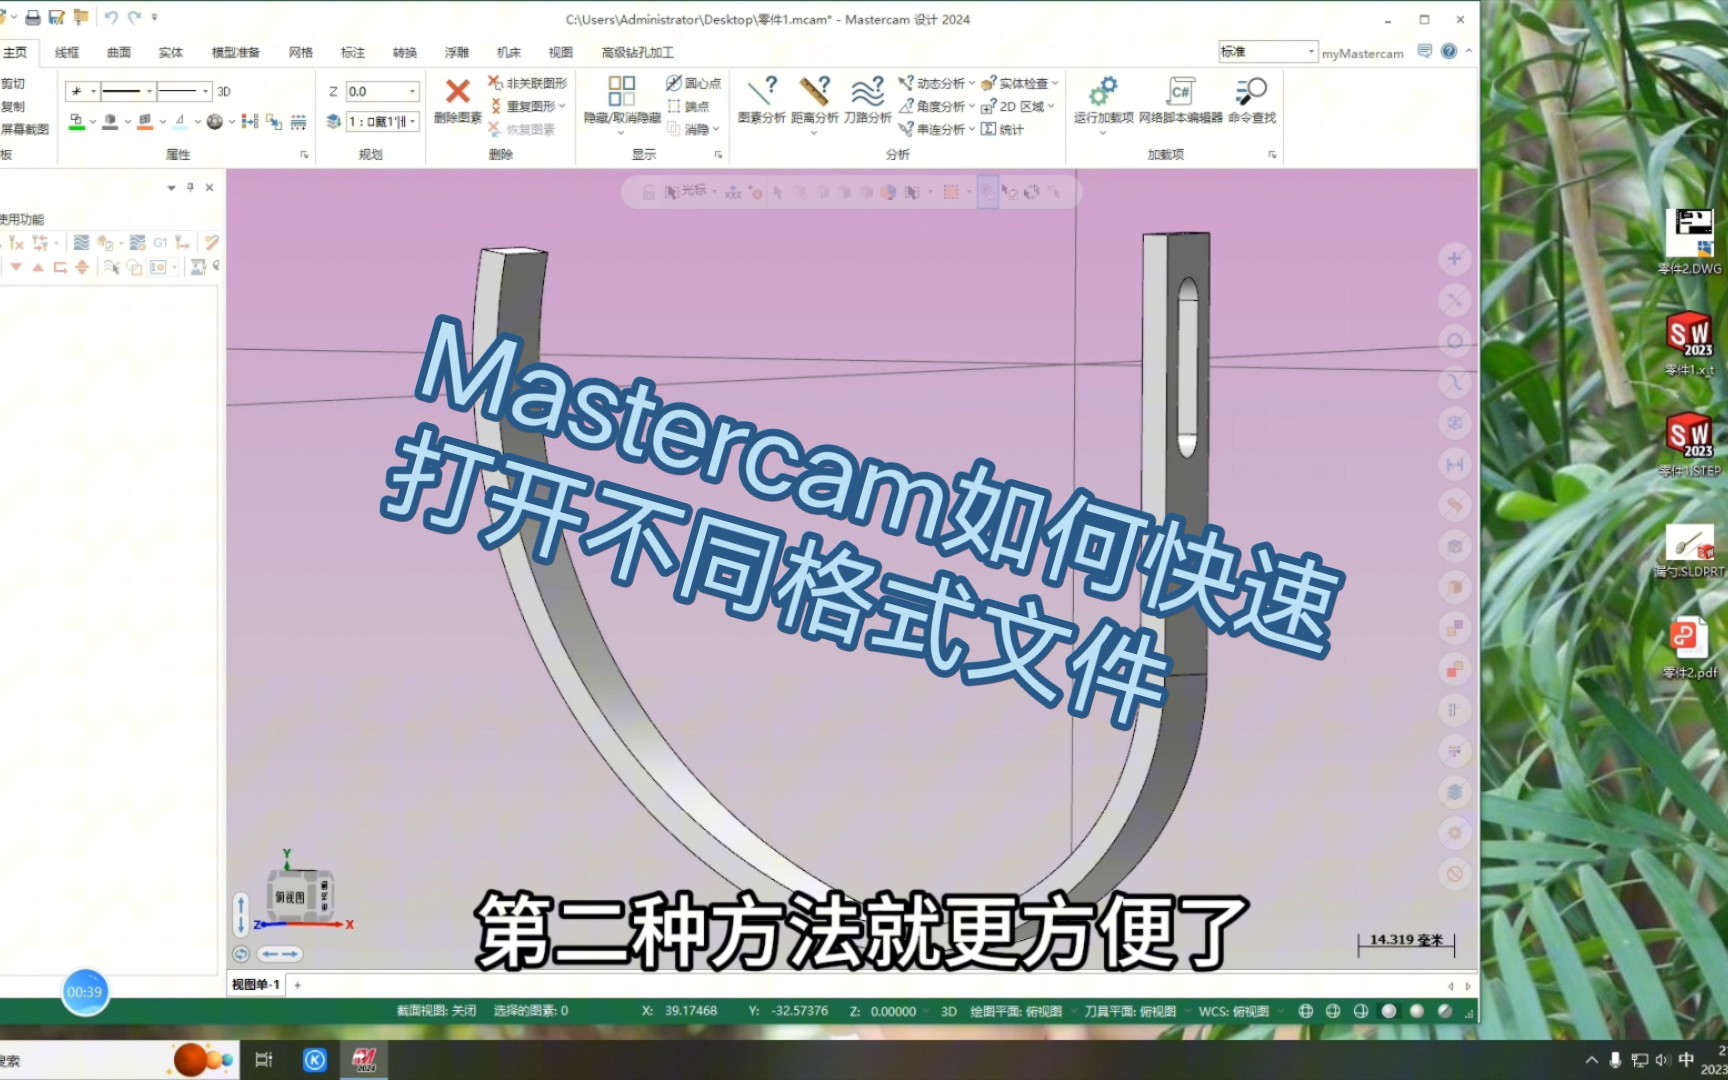This screenshot has height=1080, width=1728.
Task: Expand the Duplicate geometry (重复图形) dropdown arrow
Action: [562, 106]
